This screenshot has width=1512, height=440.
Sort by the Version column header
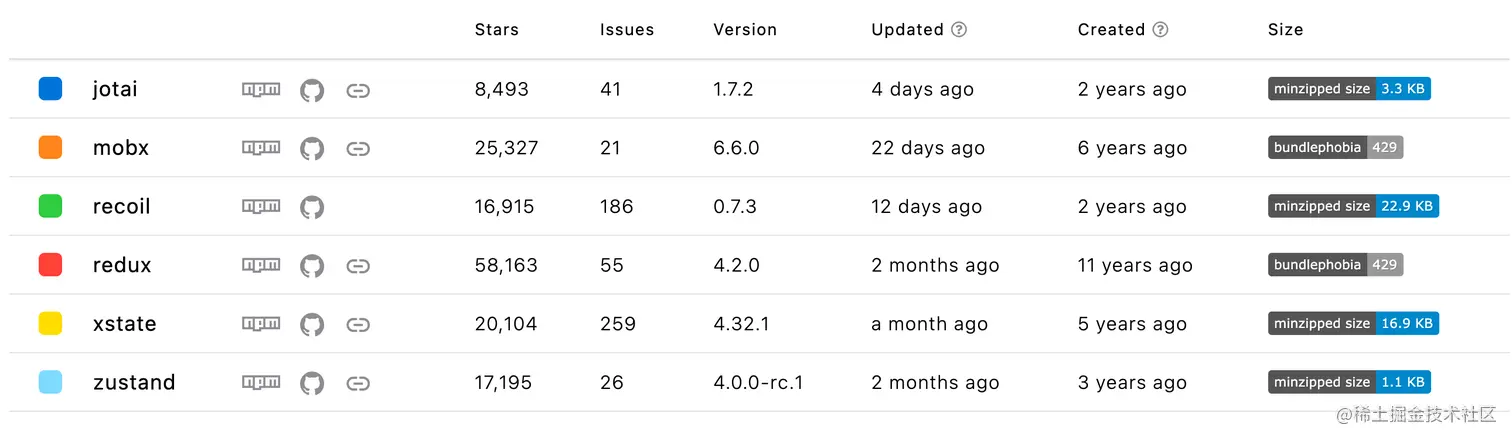click(x=745, y=29)
